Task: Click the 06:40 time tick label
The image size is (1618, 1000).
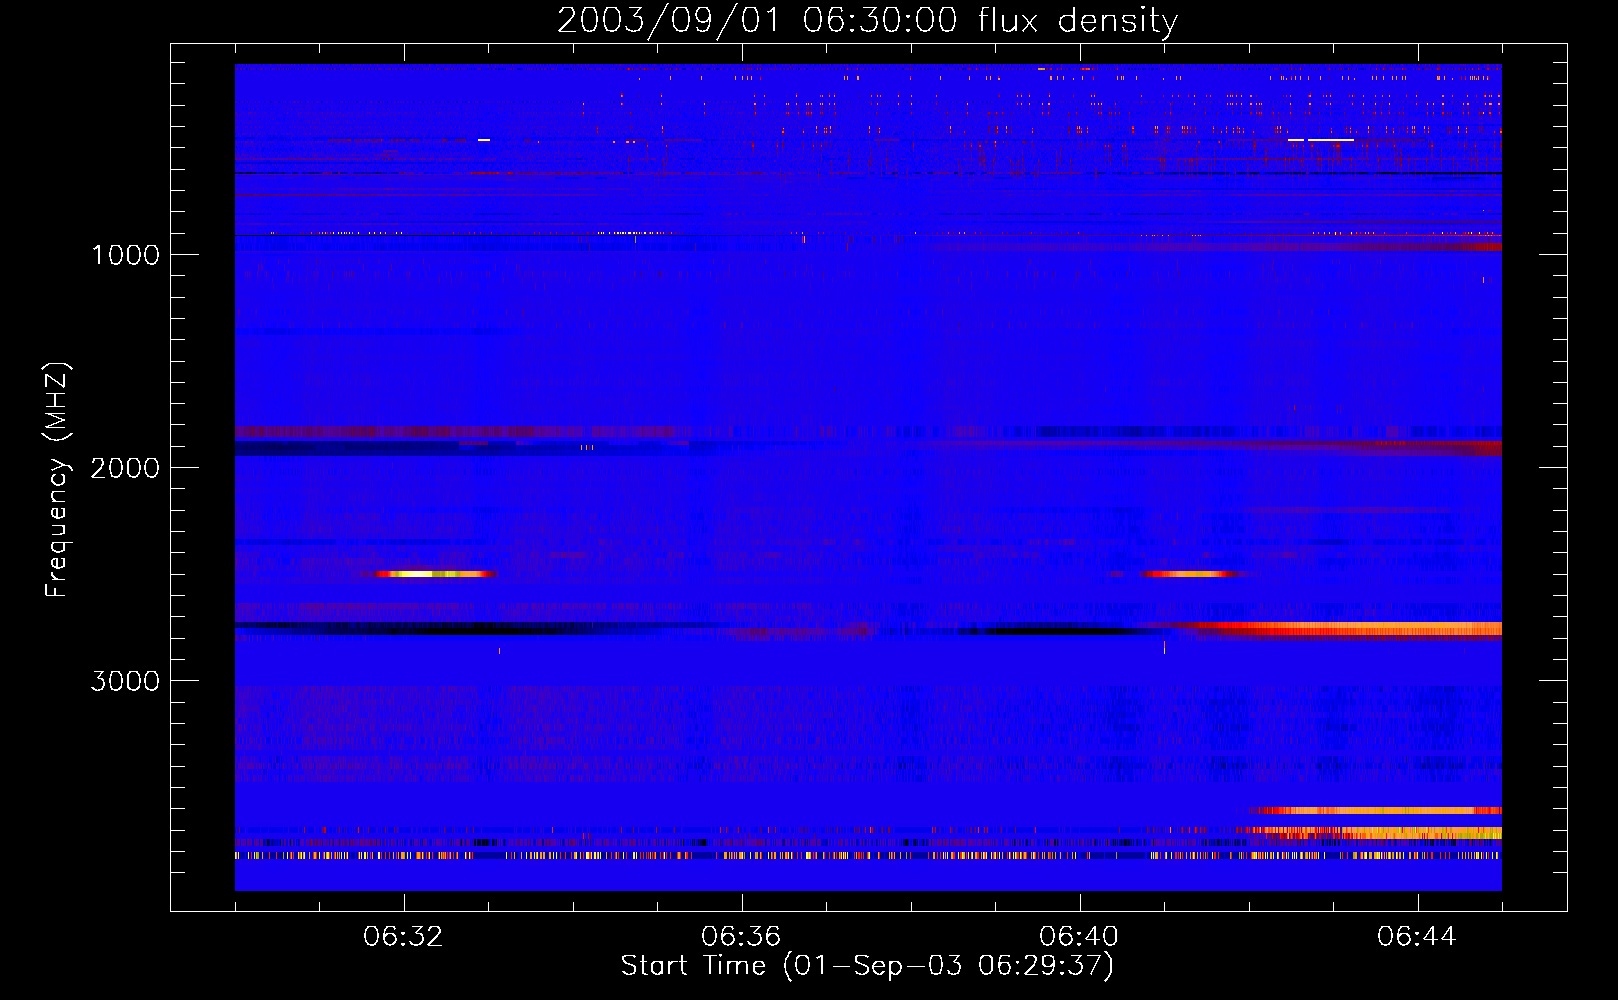Action: point(1080,937)
